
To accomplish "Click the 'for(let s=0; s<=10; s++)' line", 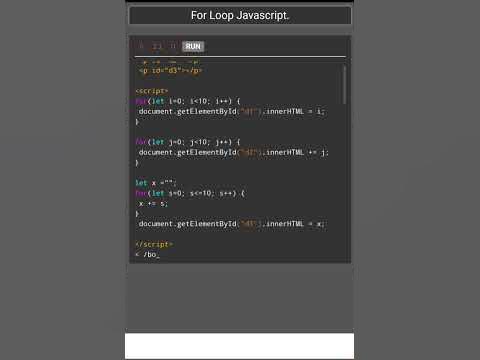I will pos(190,193).
